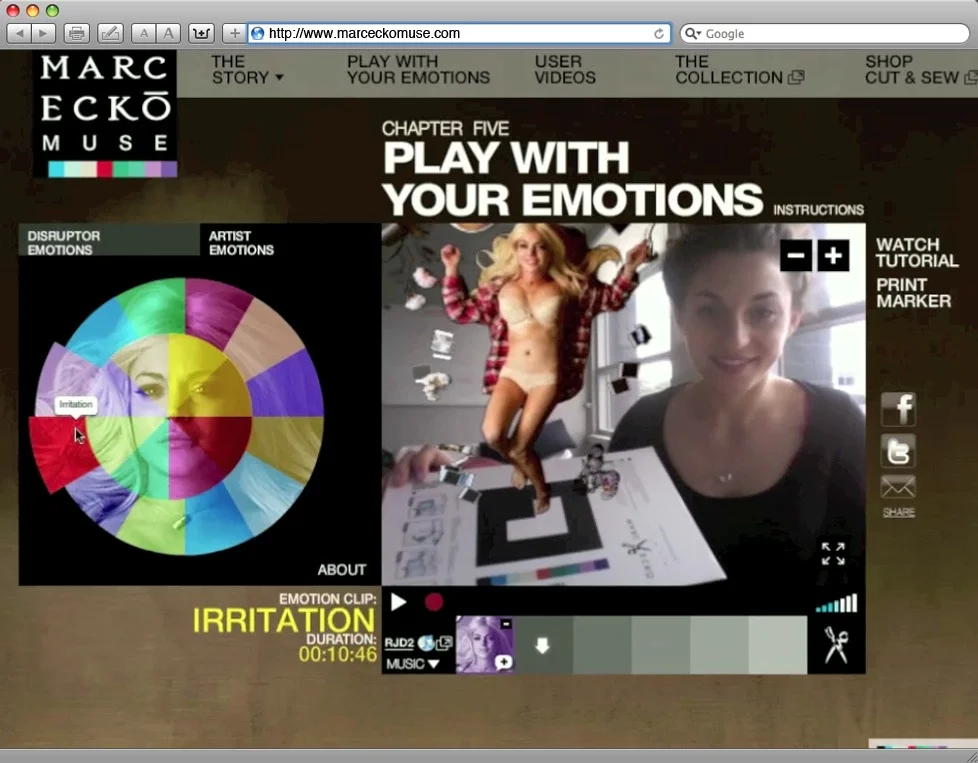Open the RJD2 artist link
The image size is (978, 763).
(x=399, y=643)
